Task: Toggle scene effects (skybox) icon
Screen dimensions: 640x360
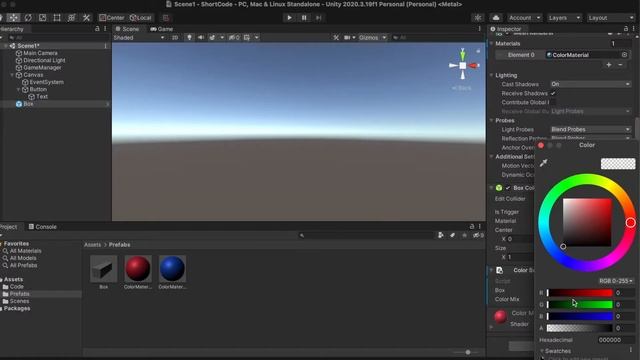Action: 212,38
